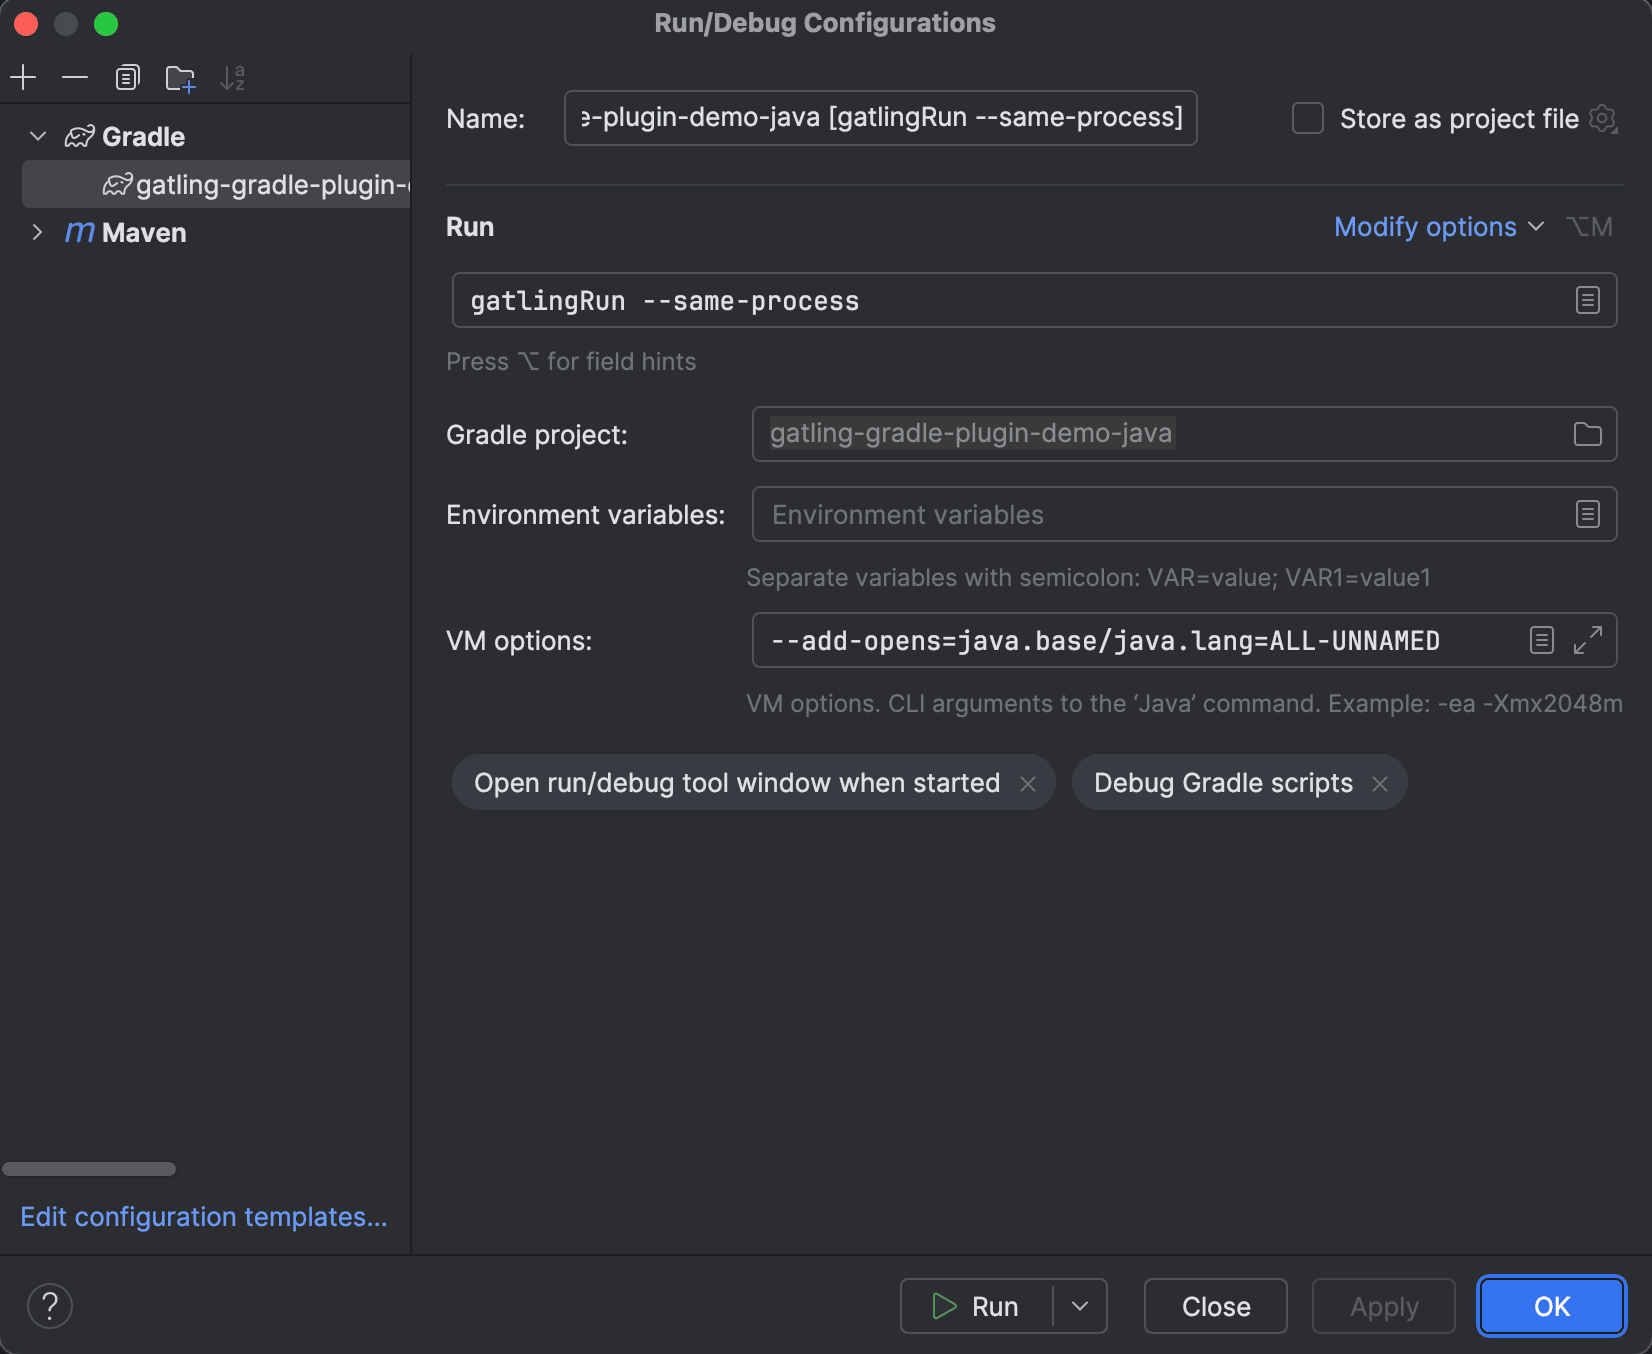Create a new configuration folder
The image size is (1652, 1354).
tap(180, 77)
